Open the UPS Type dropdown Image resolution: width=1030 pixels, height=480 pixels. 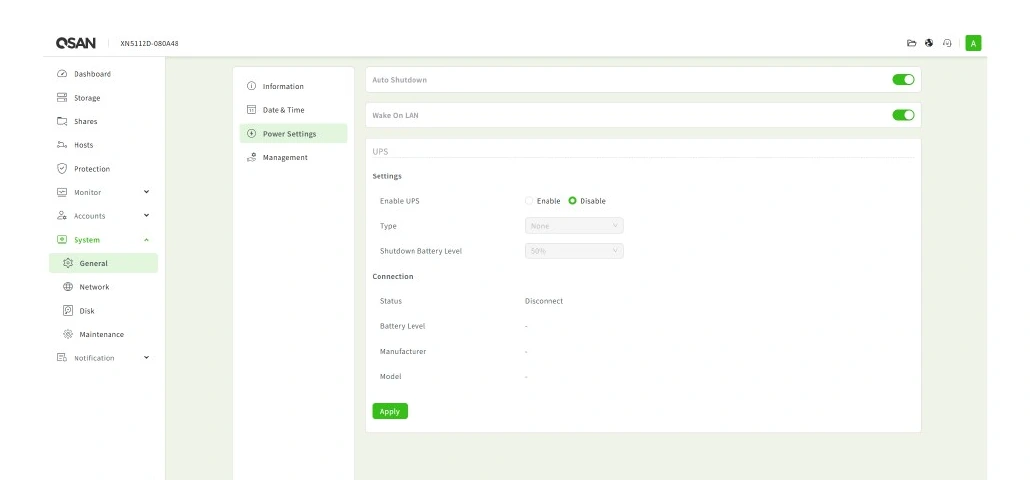tap(574, 226)
